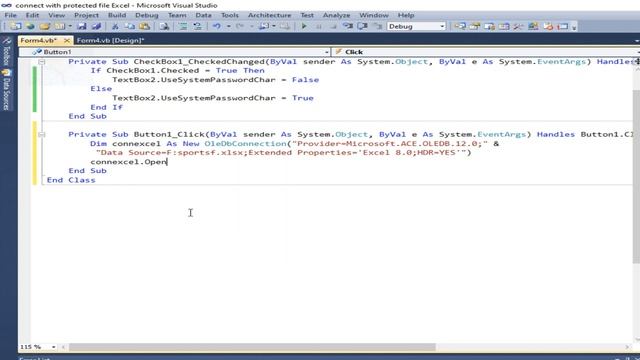This screenshot has height=360, width=640.
Task: Click the Stop Debugging icon
Action: [333, 26]
